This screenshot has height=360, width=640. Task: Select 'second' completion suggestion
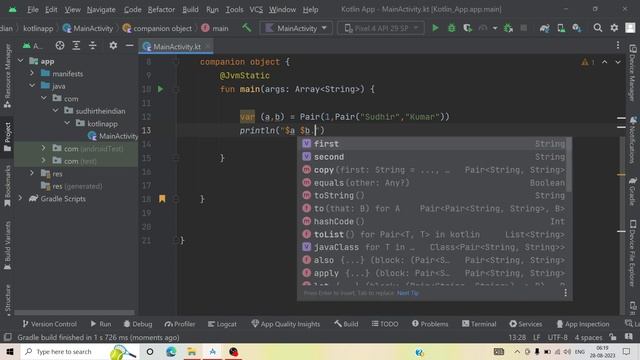pyautogui.click(x=433, y=157)
